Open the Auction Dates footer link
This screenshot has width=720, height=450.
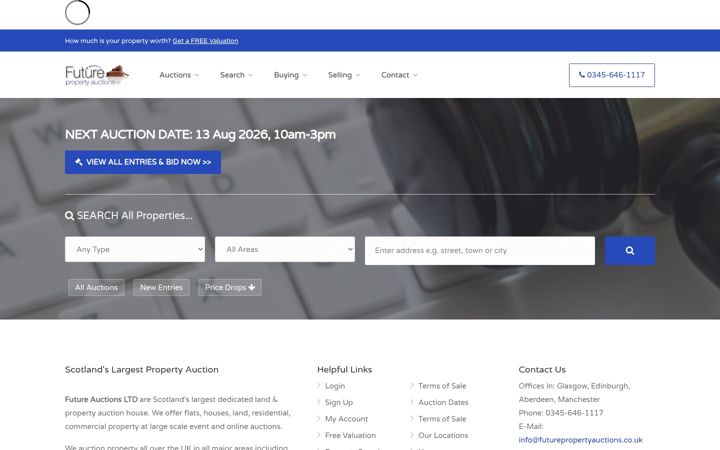[443, 403]
